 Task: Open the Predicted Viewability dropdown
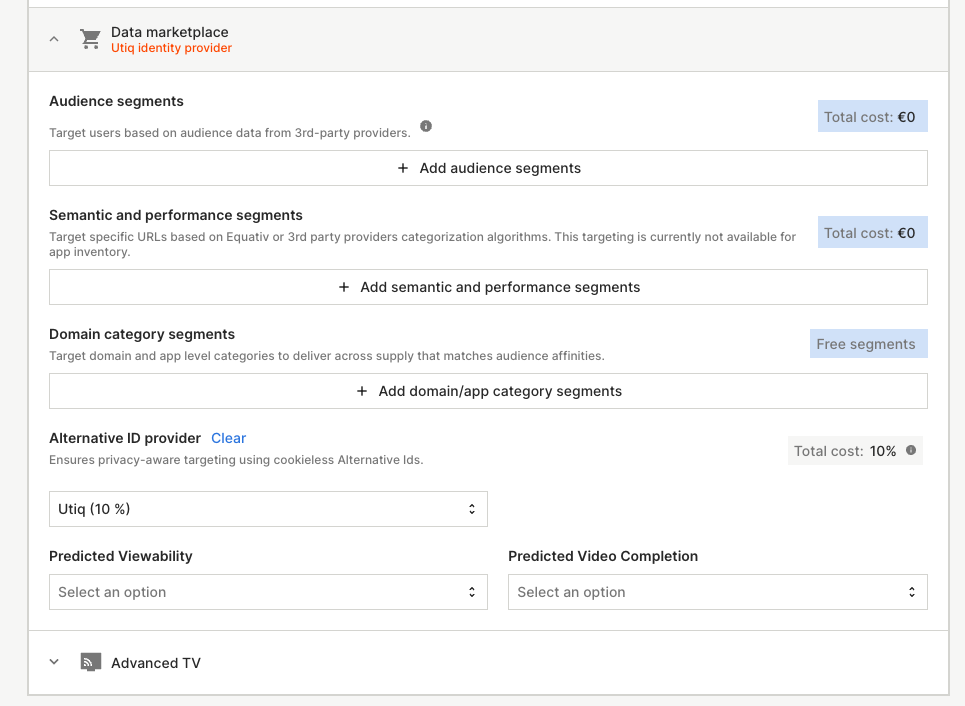[268, 592]
